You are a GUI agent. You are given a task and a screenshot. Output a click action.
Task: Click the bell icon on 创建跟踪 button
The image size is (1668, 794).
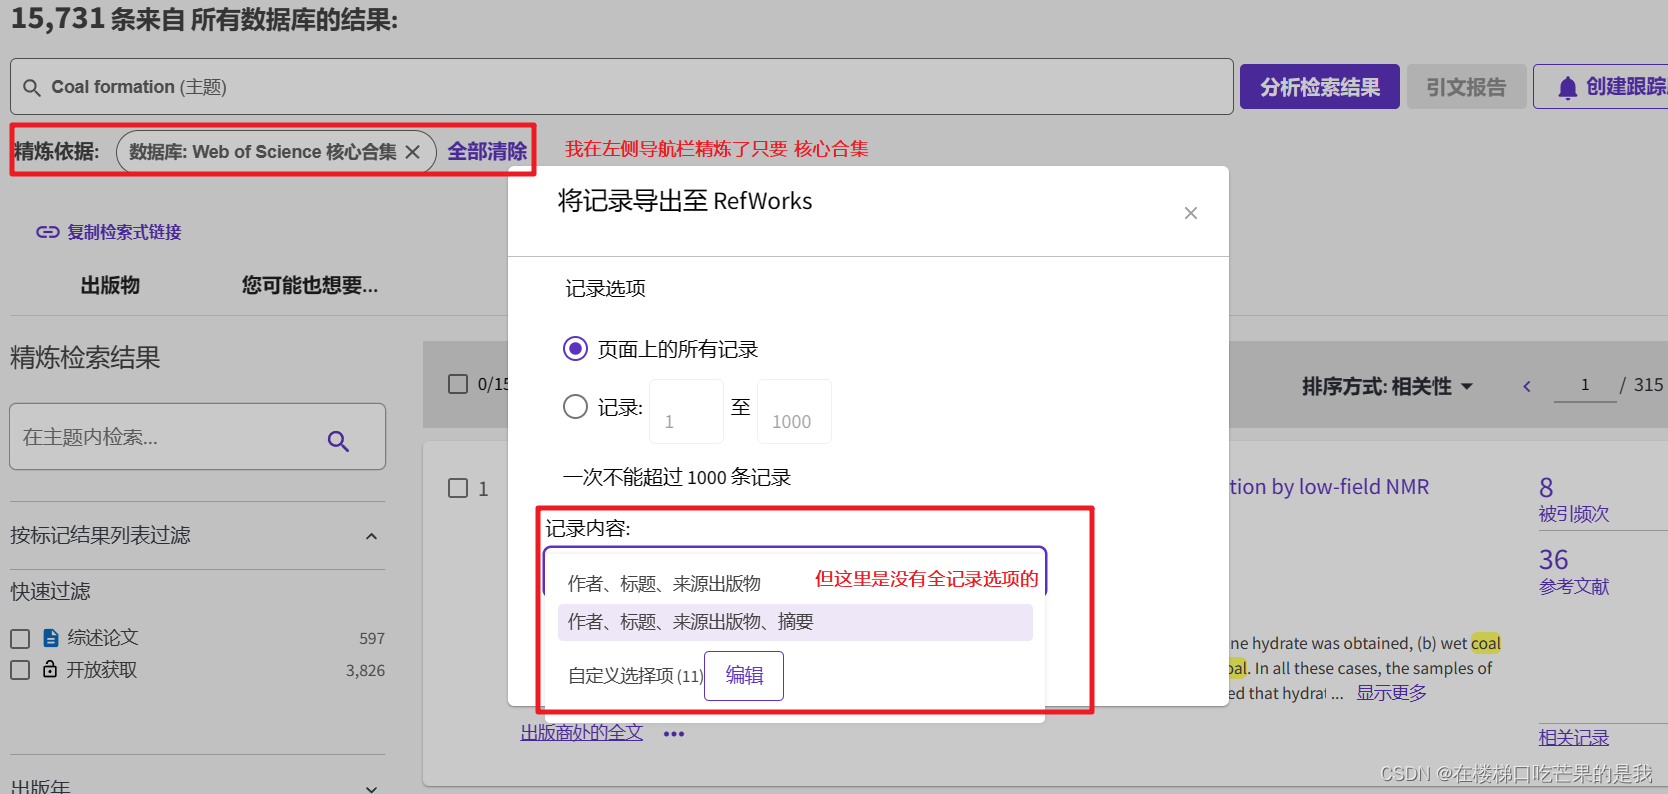(x=1567, y=88)
